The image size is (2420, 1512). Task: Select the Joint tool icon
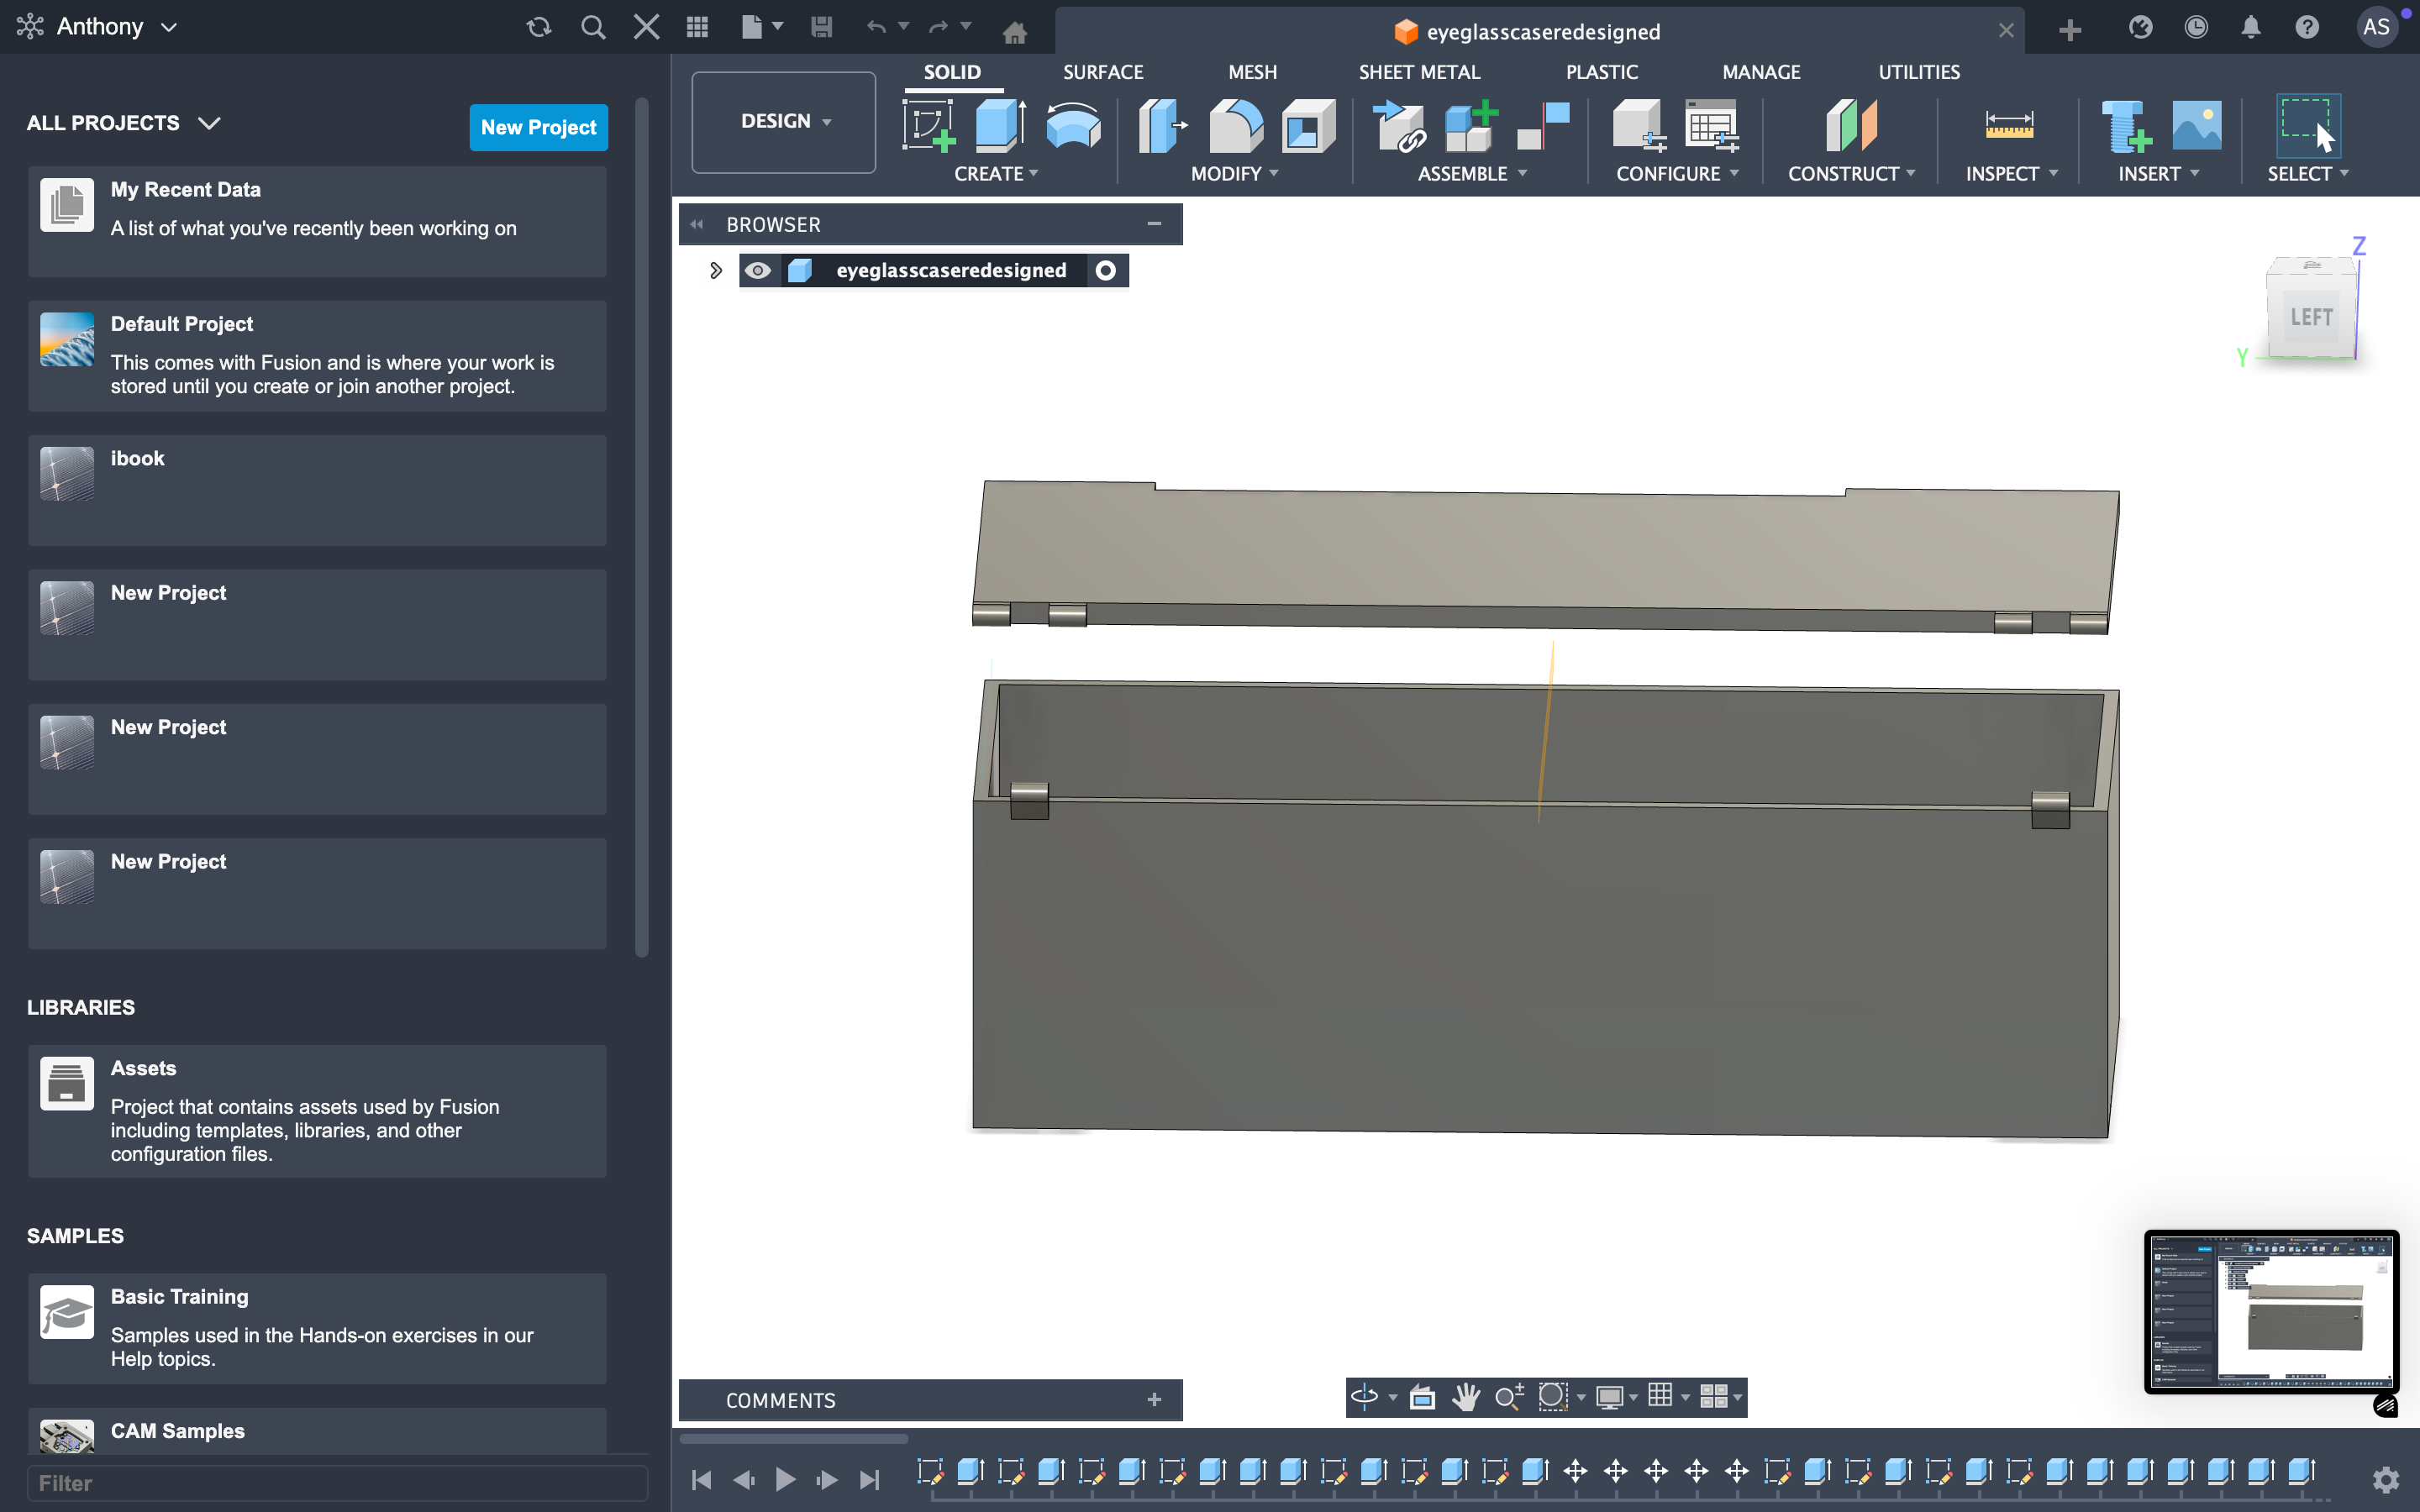1543,126
